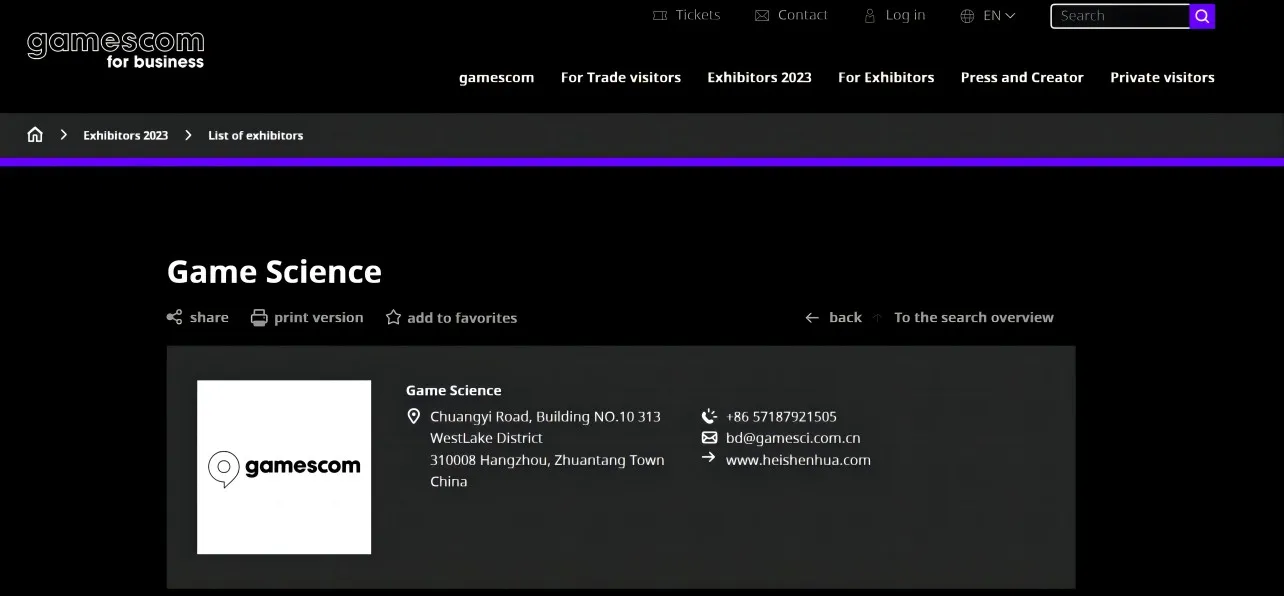
Task: Click the envelope icon beside Contact
Action: [x=762, y=15]
